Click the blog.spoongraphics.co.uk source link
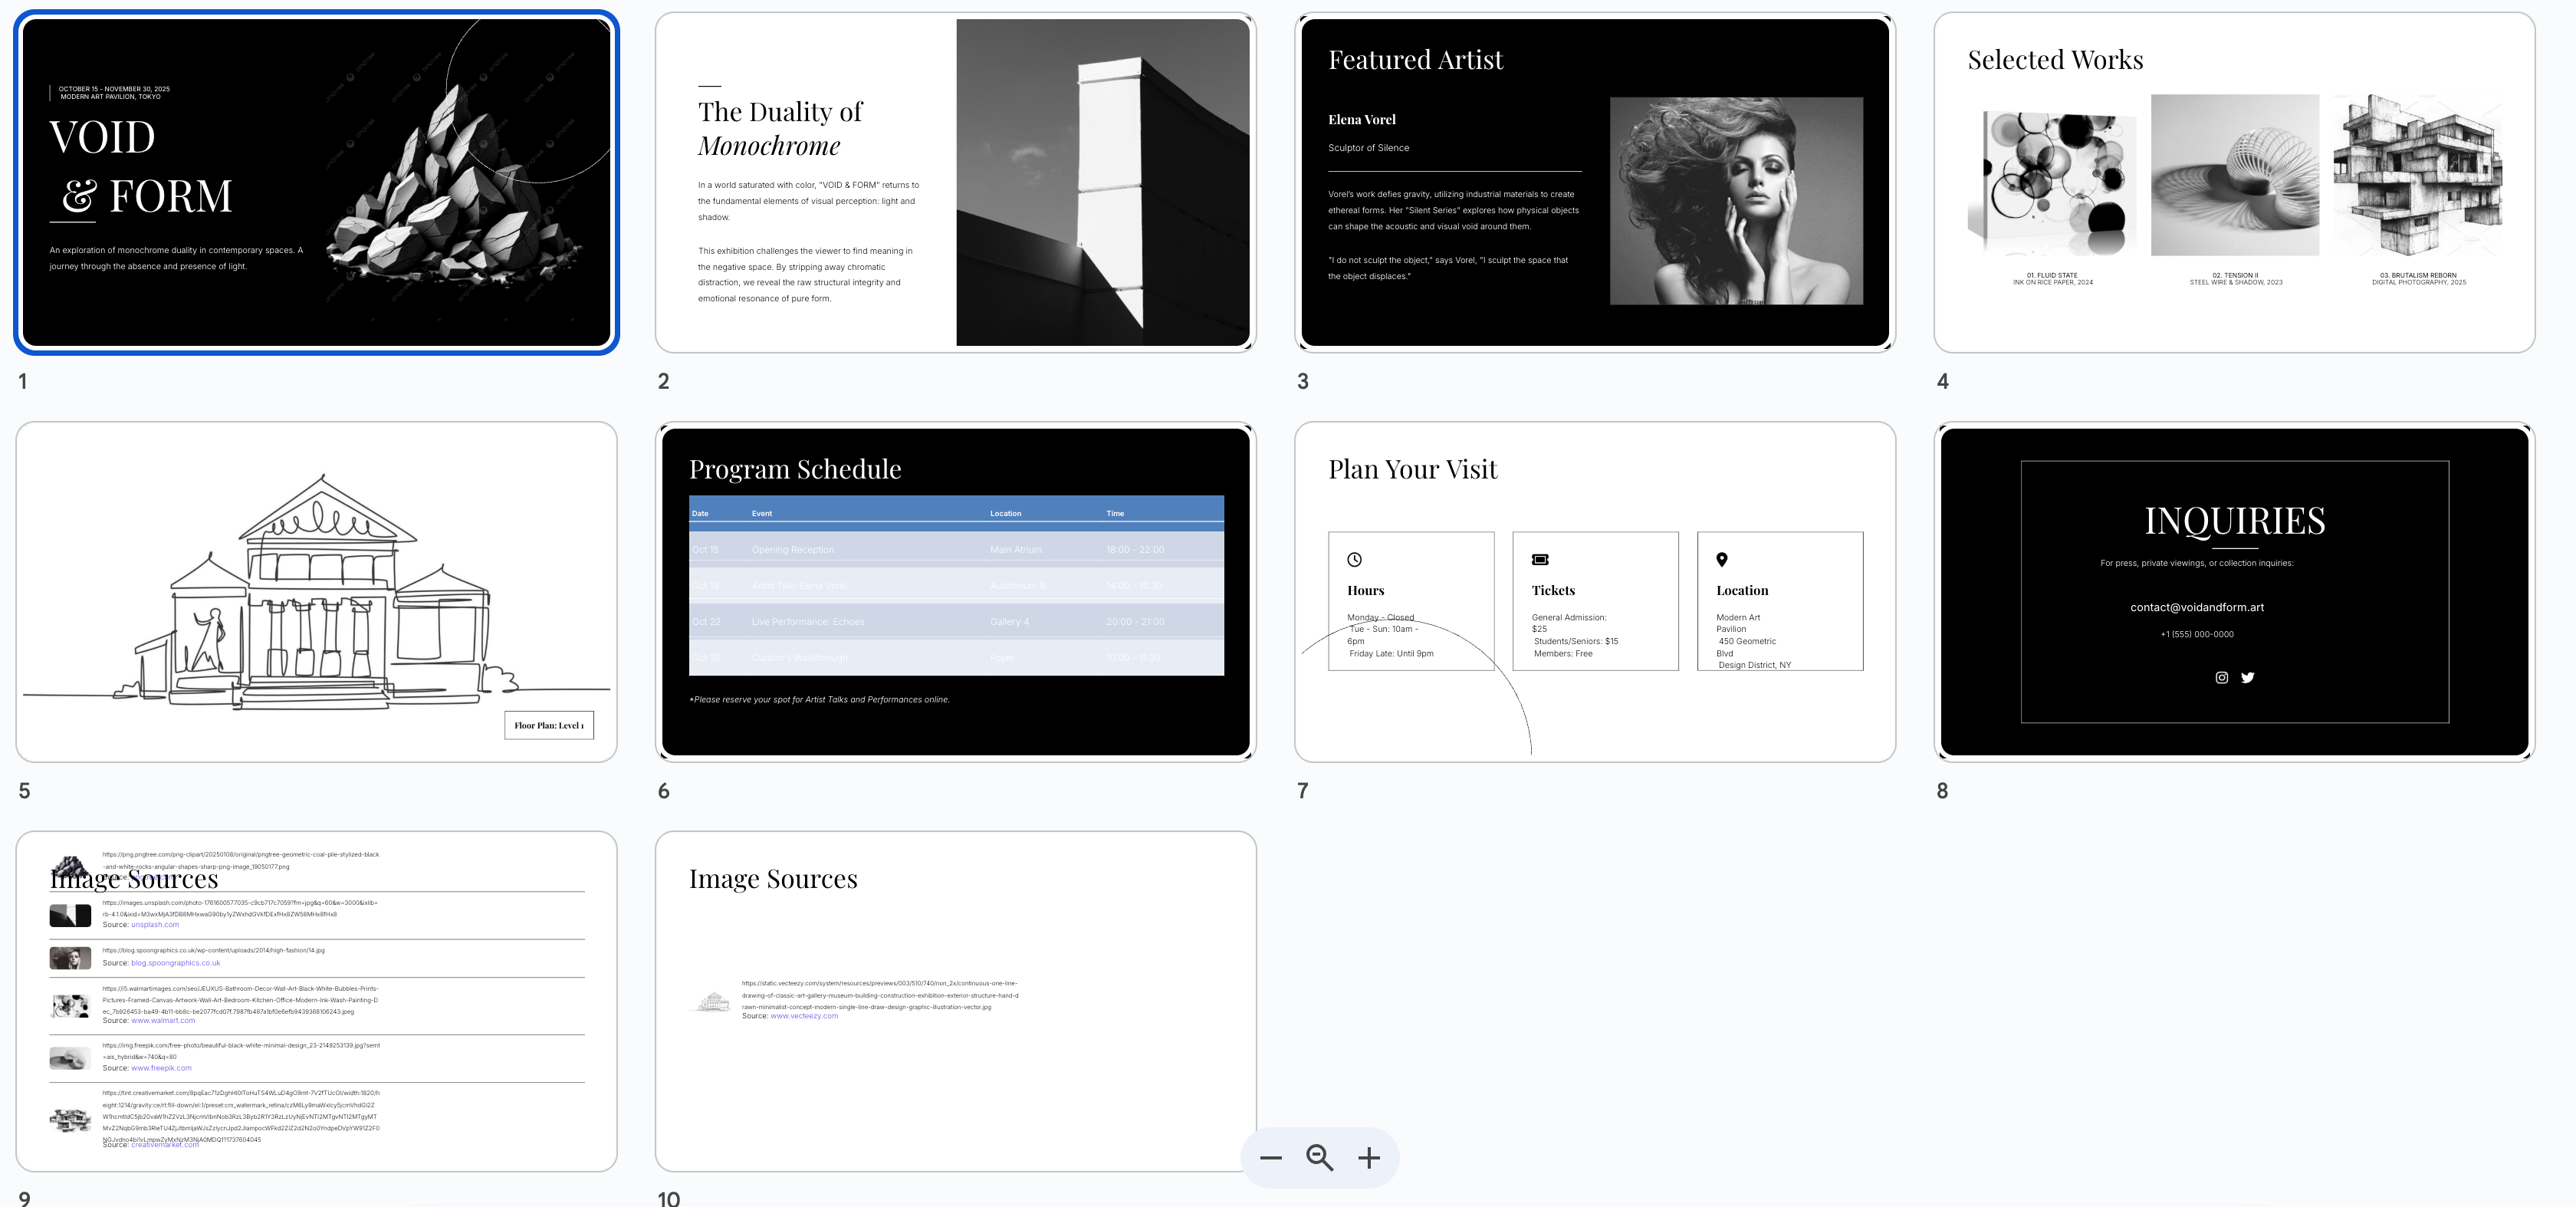 [175, 963]
